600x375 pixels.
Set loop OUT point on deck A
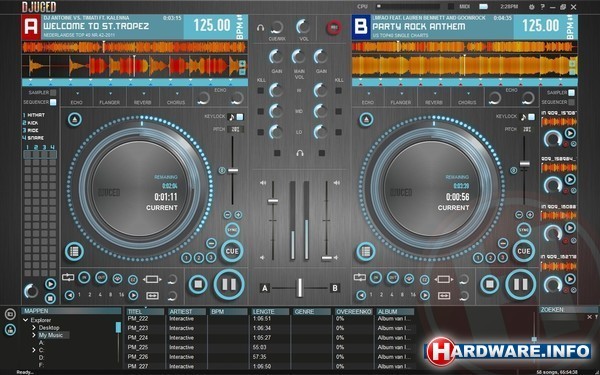pyautogui.click(x=101, y=277)
